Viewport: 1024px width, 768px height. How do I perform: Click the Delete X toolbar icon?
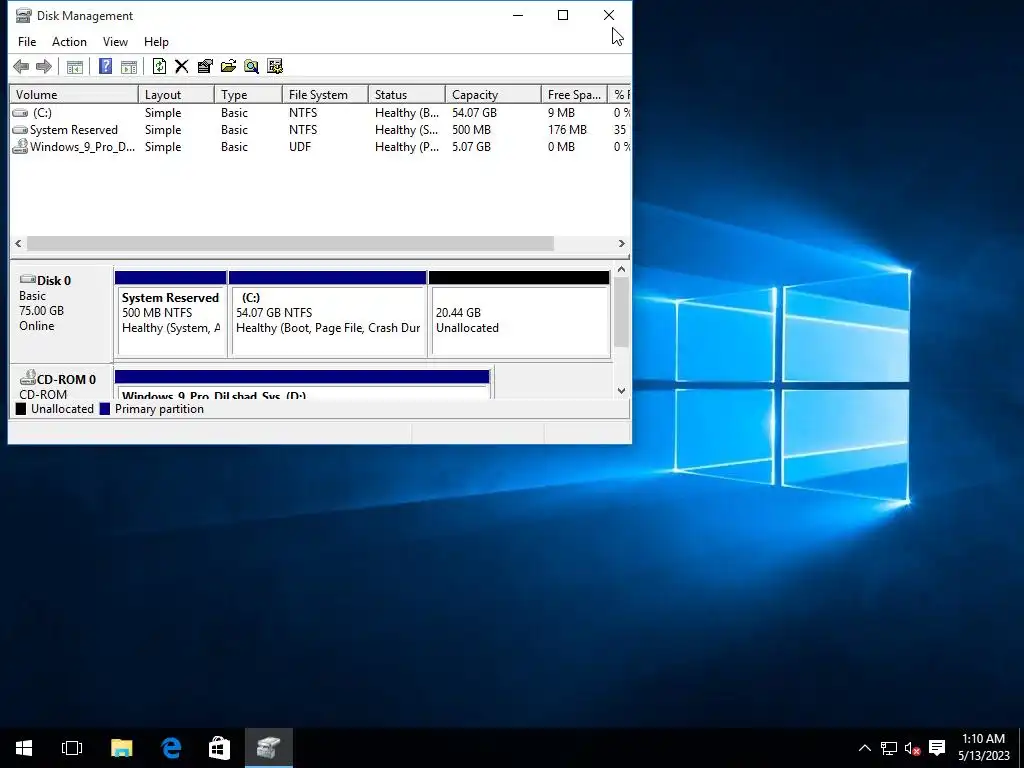coord(182,66)
